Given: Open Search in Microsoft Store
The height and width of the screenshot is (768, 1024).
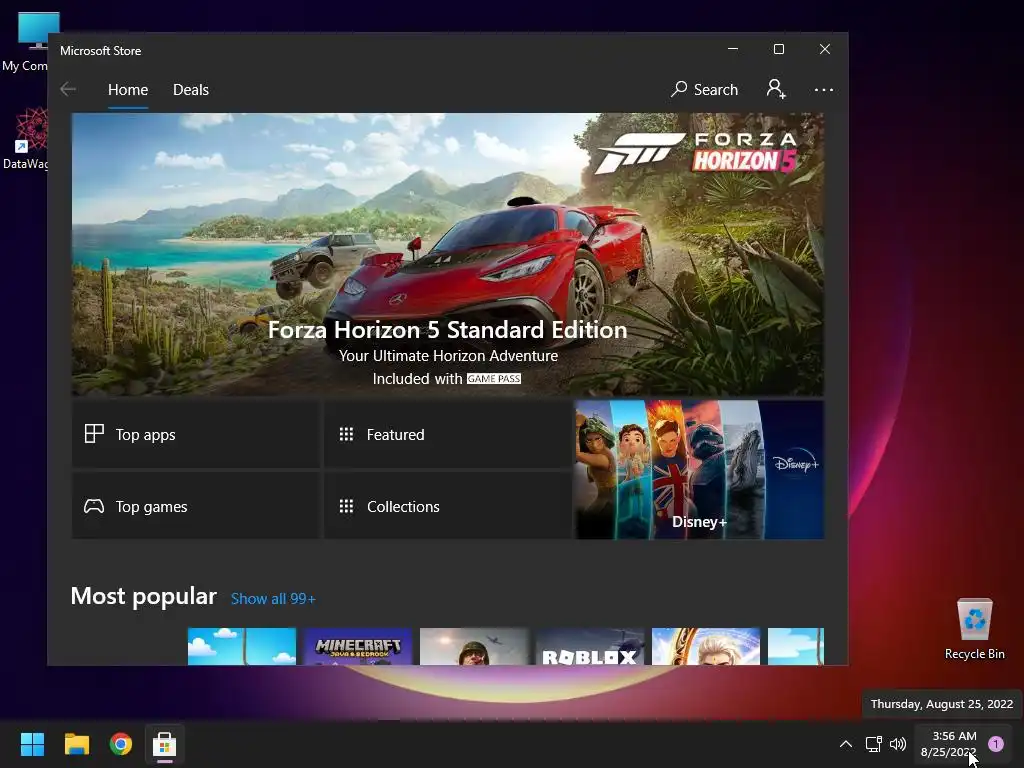Looking at the screenshot, I should [x=705, y=89].
